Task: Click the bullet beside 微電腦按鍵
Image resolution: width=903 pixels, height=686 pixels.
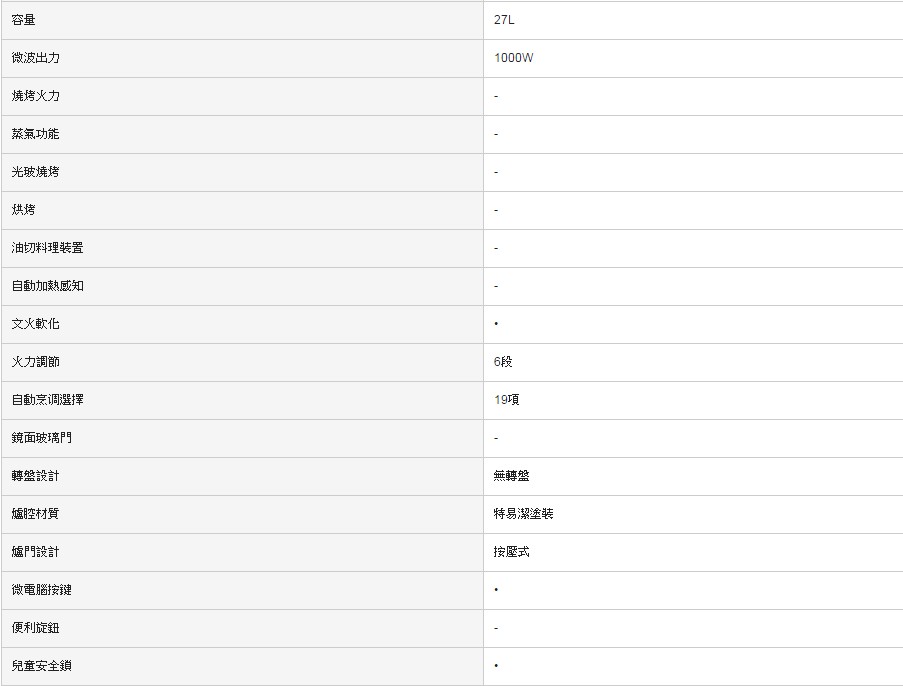Action: (496, 590)
